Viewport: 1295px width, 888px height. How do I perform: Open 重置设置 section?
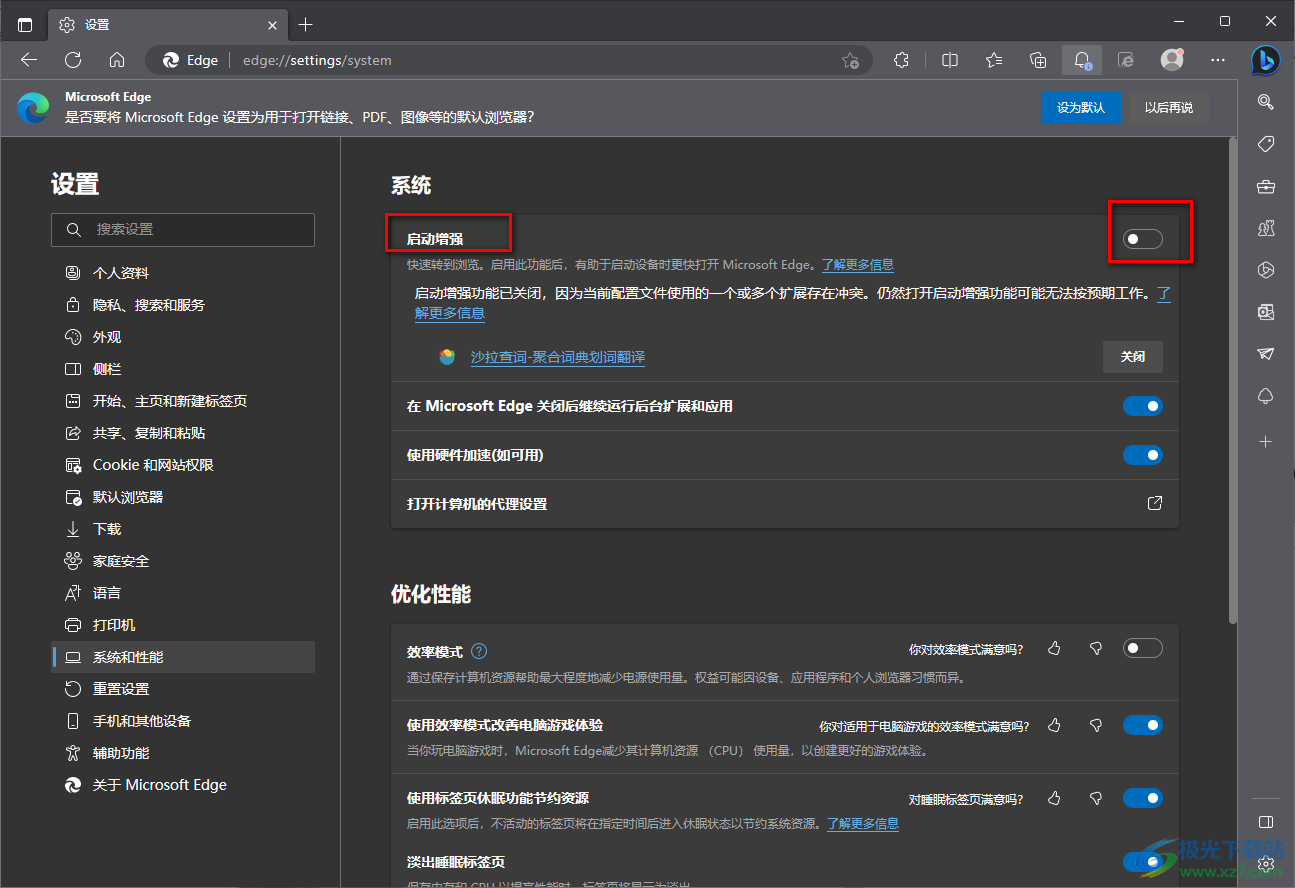tap(183, 689)
